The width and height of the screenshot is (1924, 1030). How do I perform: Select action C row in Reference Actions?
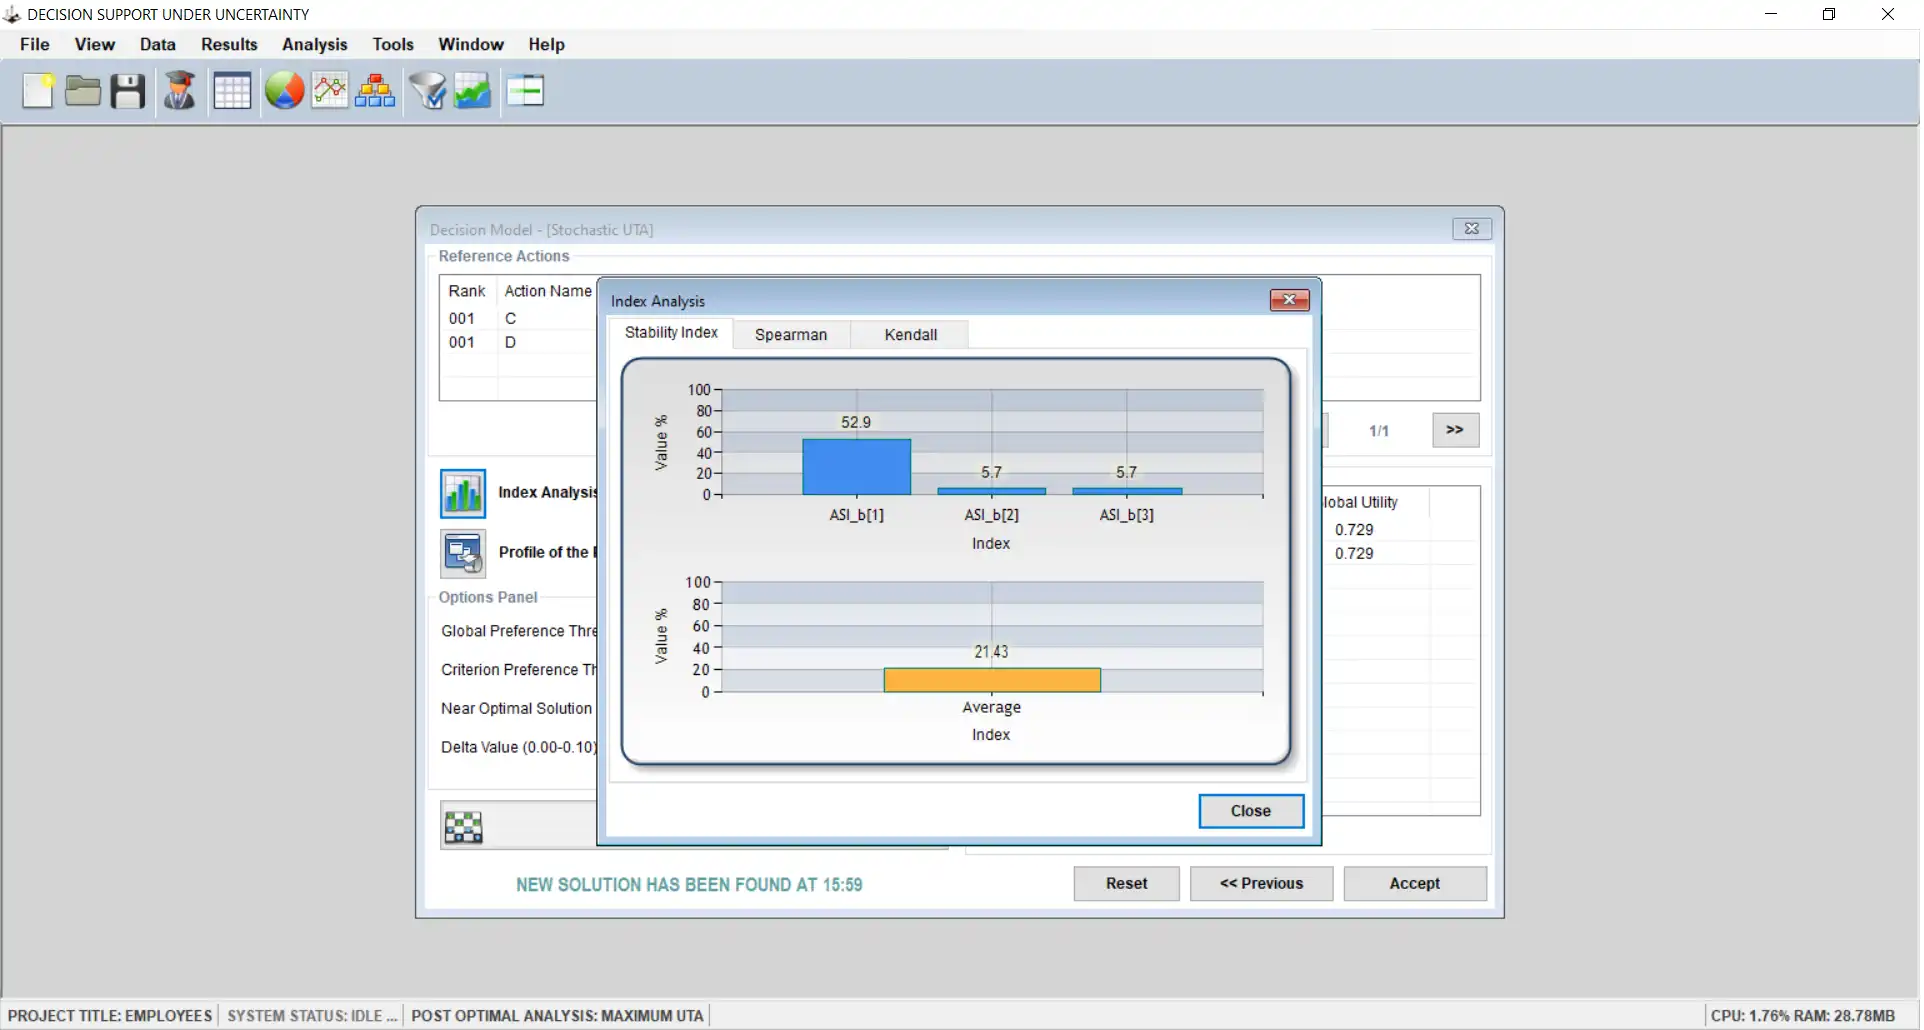[x=520, y=318]
